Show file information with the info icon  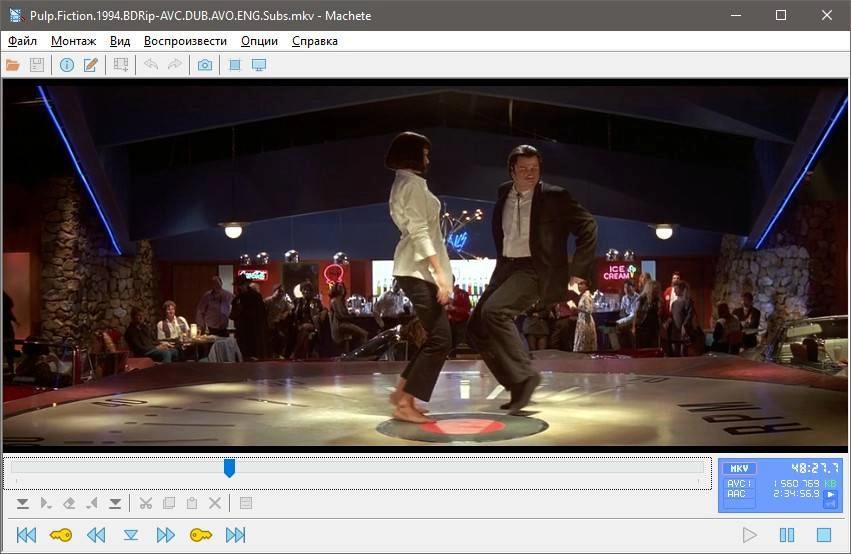67,65
